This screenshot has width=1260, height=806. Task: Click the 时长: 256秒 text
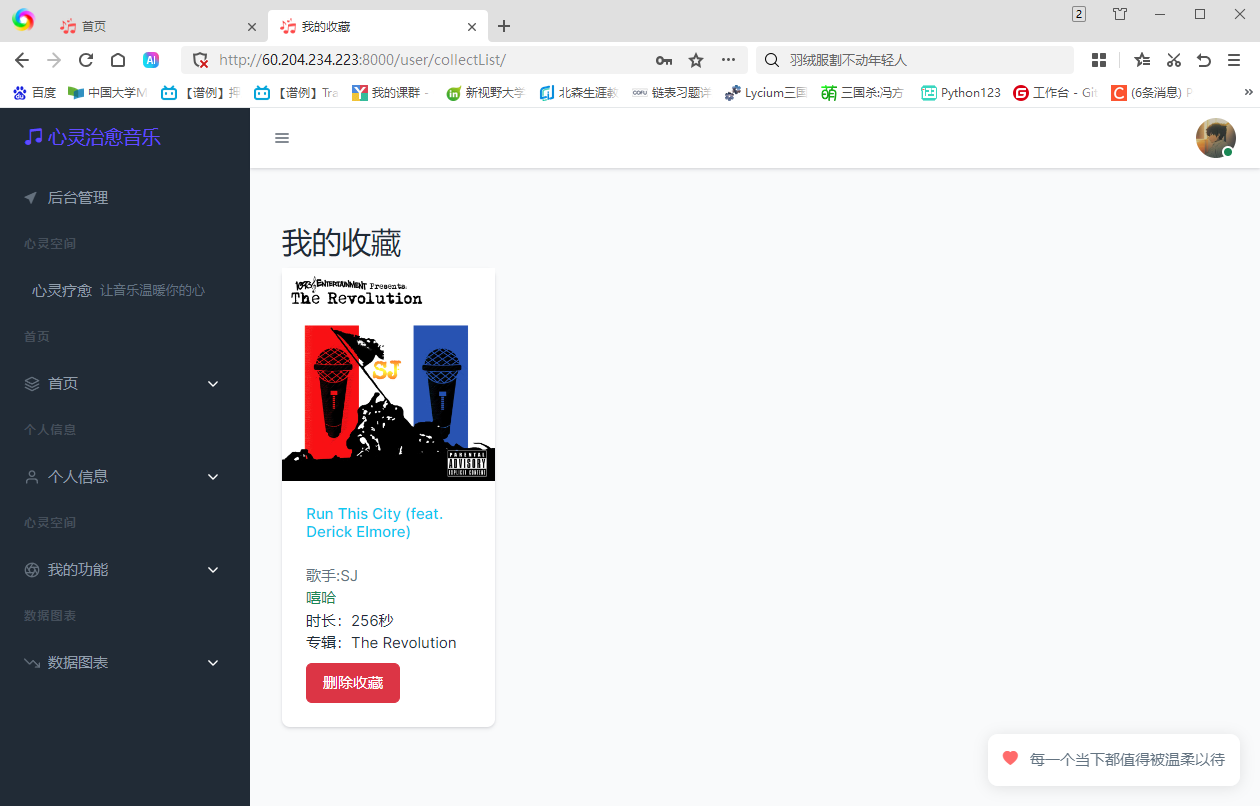point(350,621)
